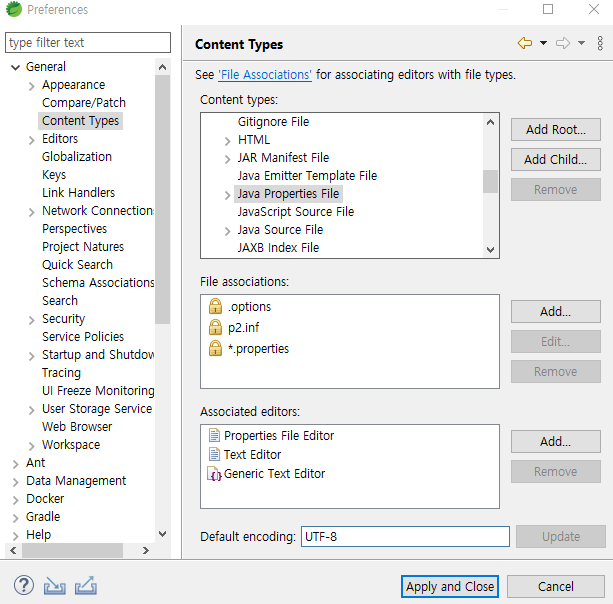Click the help question mark icon

coord(24,585)
